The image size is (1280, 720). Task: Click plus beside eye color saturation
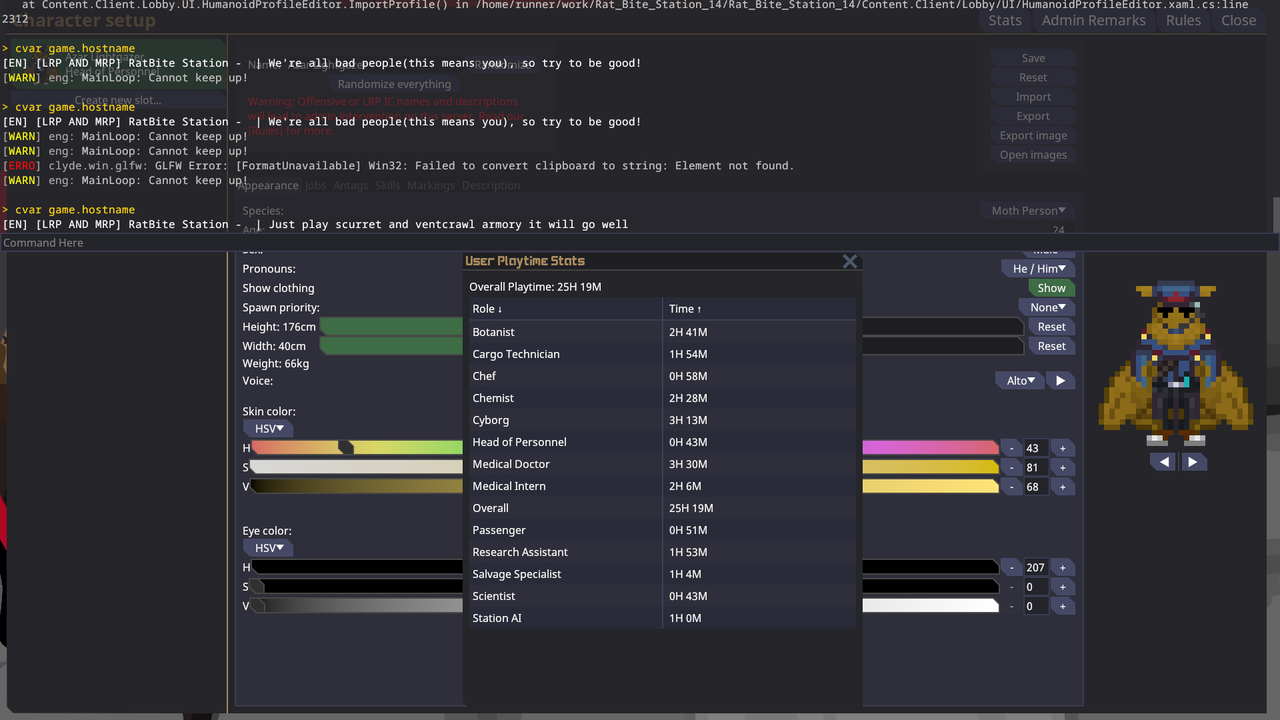(1062, 587)
